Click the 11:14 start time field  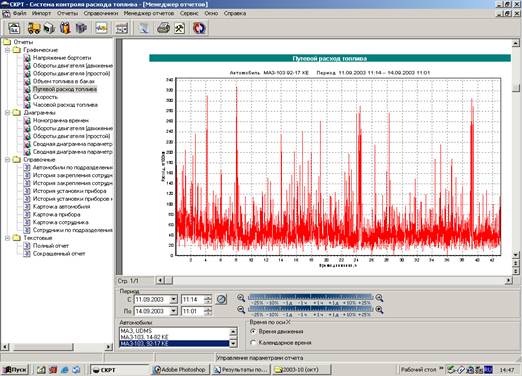click(192, 299)
